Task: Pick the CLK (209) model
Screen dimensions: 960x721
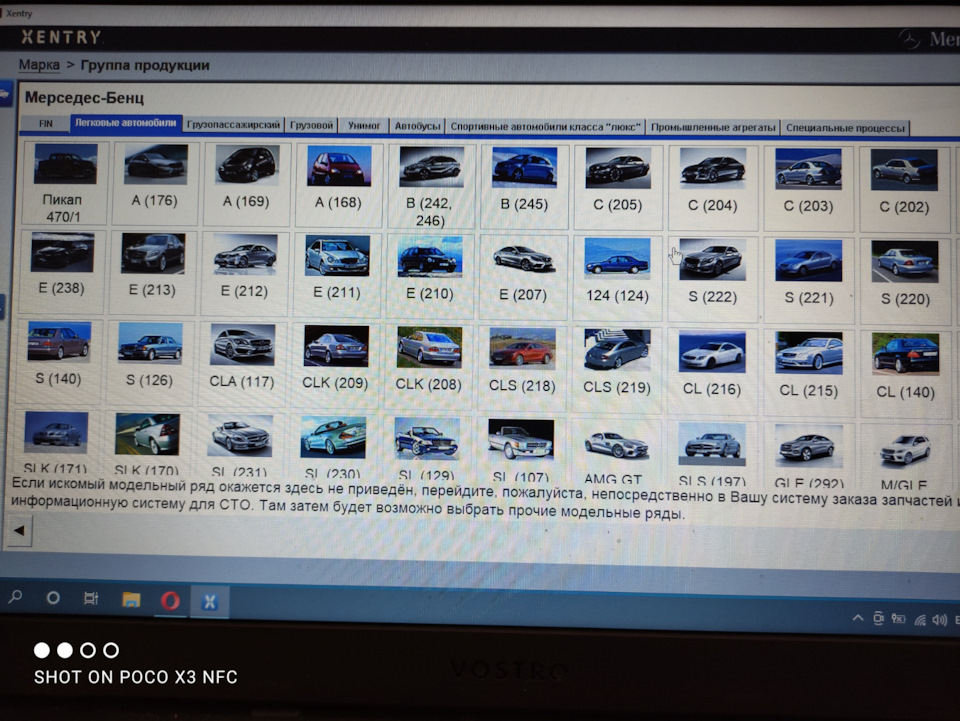Action: [336, 365]
